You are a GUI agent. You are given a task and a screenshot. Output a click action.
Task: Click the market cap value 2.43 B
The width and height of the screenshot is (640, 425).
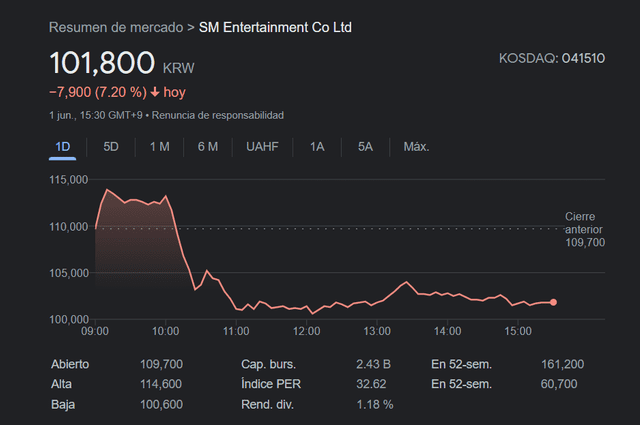click(373, 364)
